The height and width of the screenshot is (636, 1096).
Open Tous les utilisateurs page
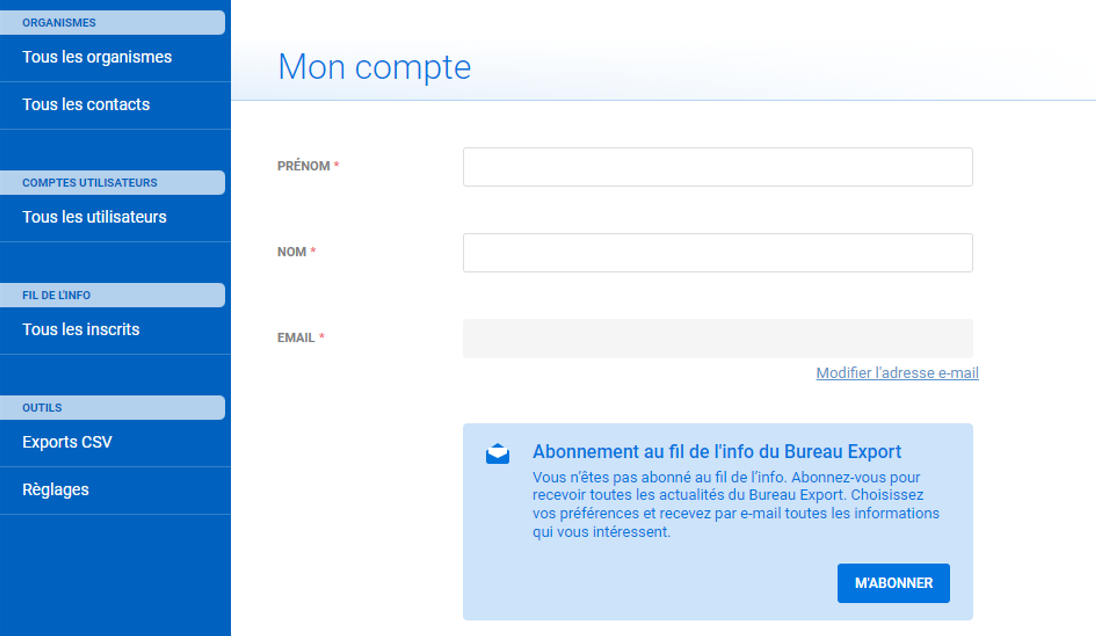94,217
